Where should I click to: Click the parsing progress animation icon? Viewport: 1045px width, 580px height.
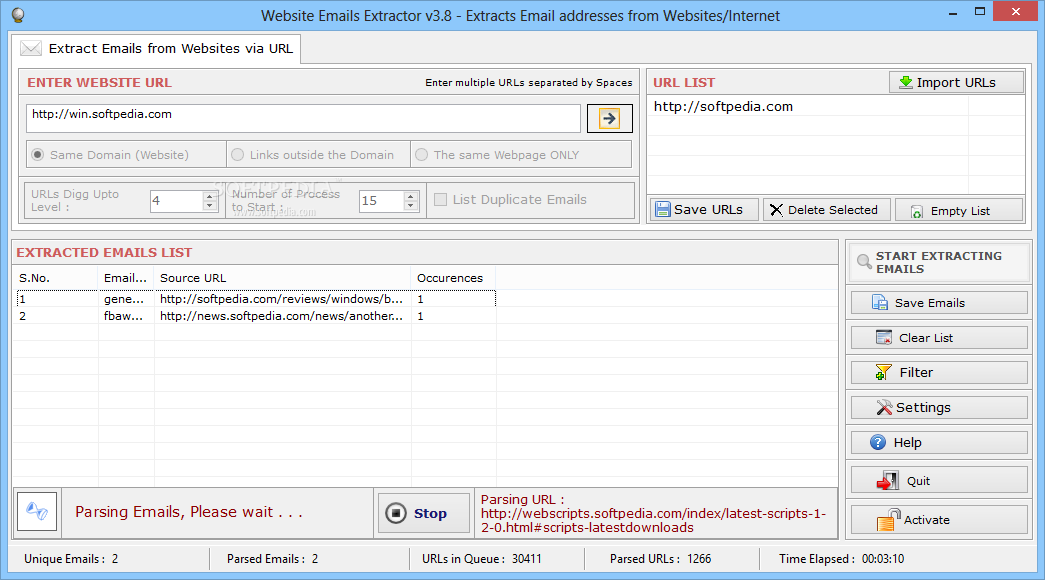(37, 511)
